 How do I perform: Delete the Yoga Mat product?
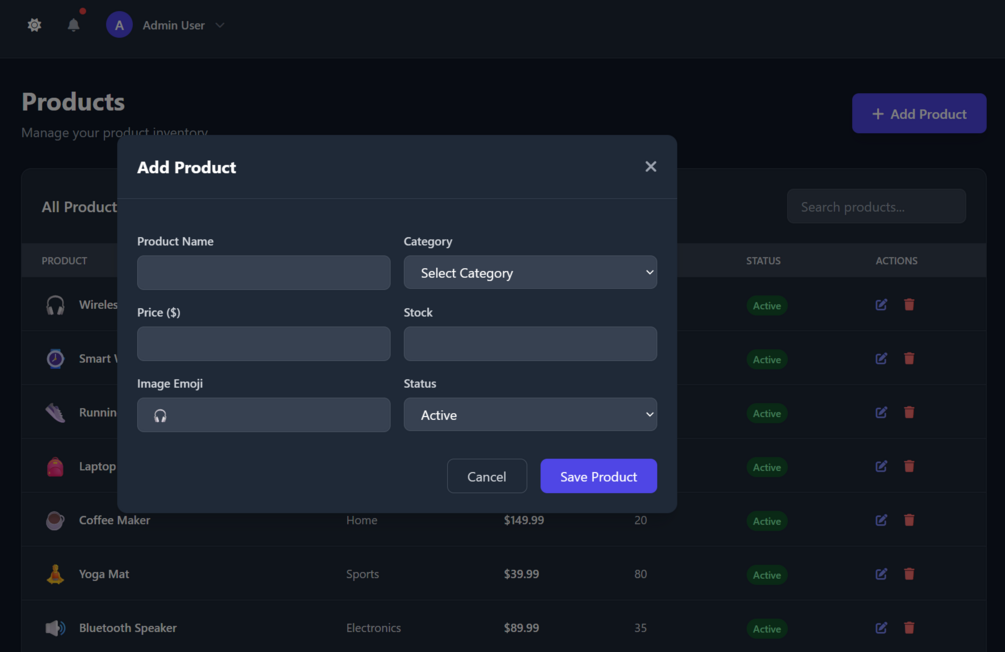909,574
